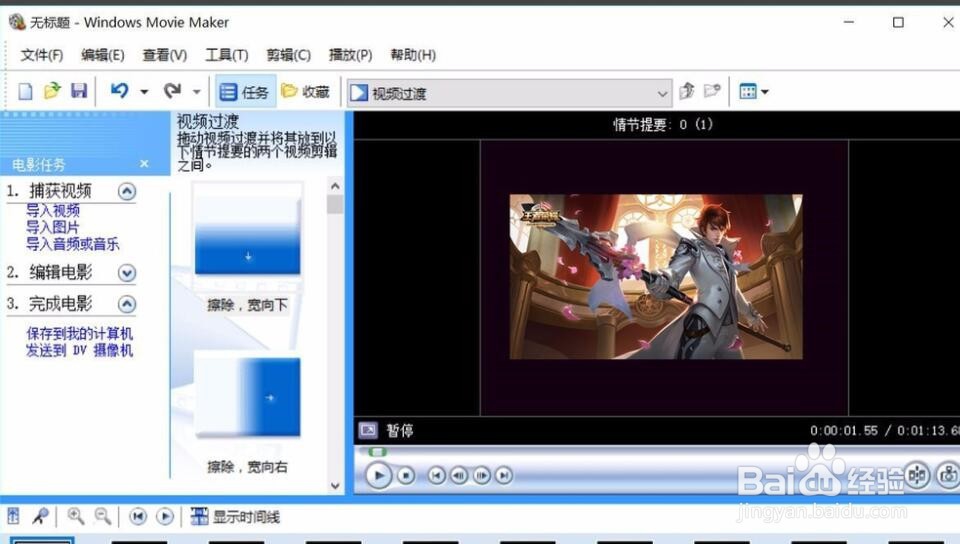Click the narrate timeline microphone icon
The height and width of the screenshot is (544, 960).
(x=40, y=516)
